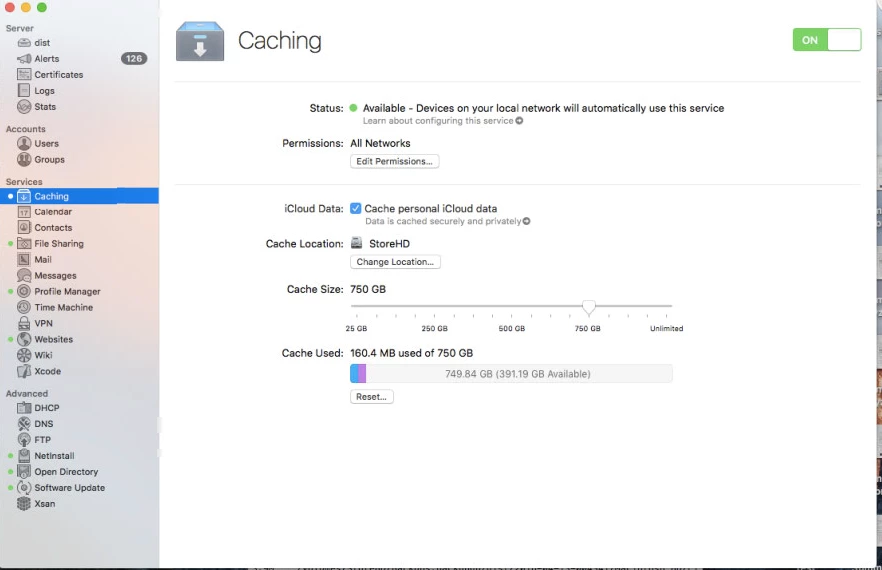The image size is (882, 570).
Task: Open the Wiki service icon
Action: [x=24, y=355]
